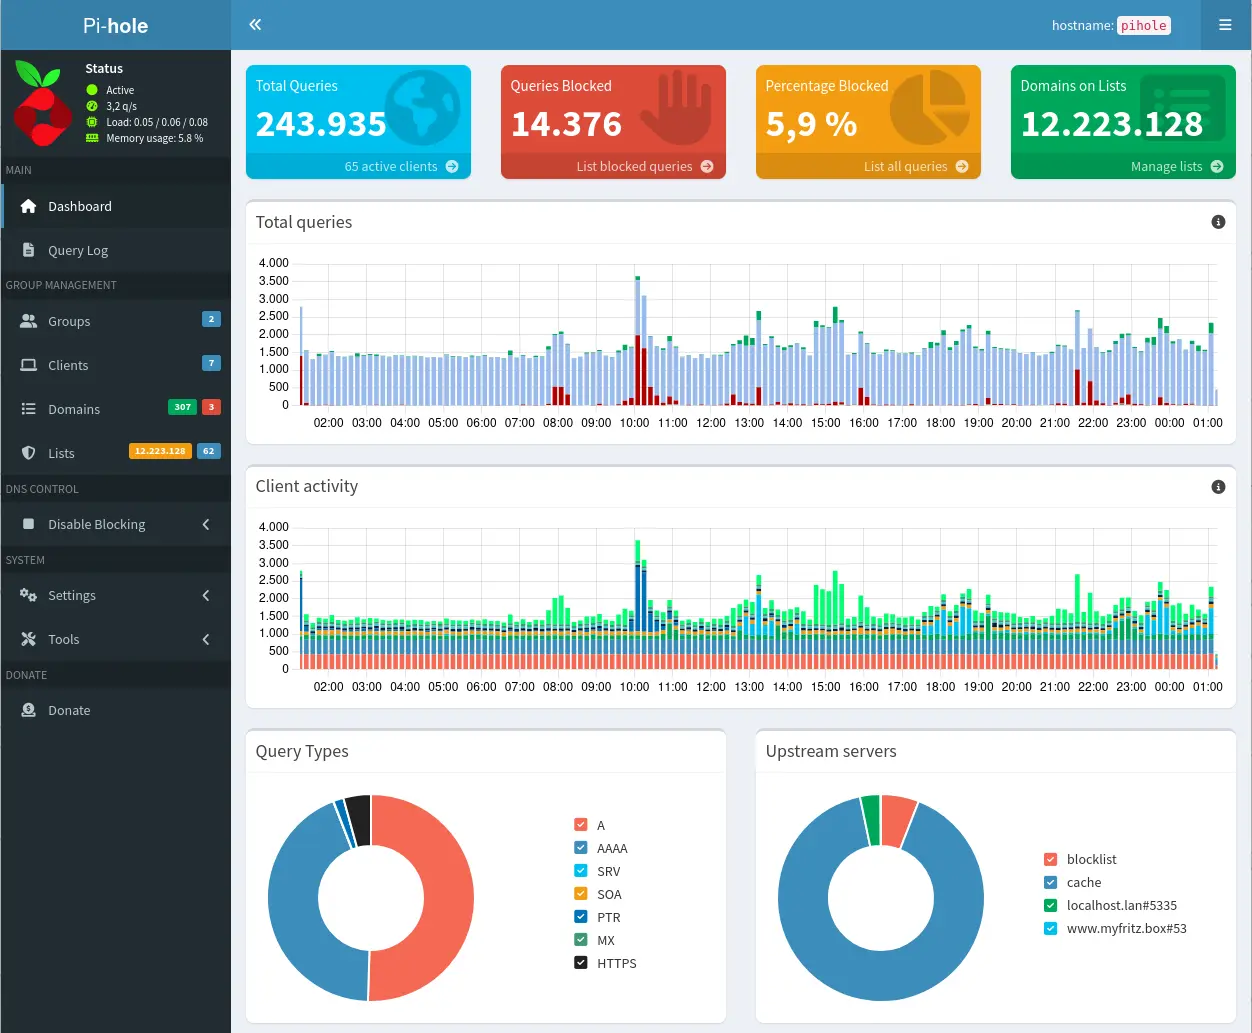The image size is (1252, 1033).
Task: Expand the Disable Blocking submenu
Action: pos(206,524)
